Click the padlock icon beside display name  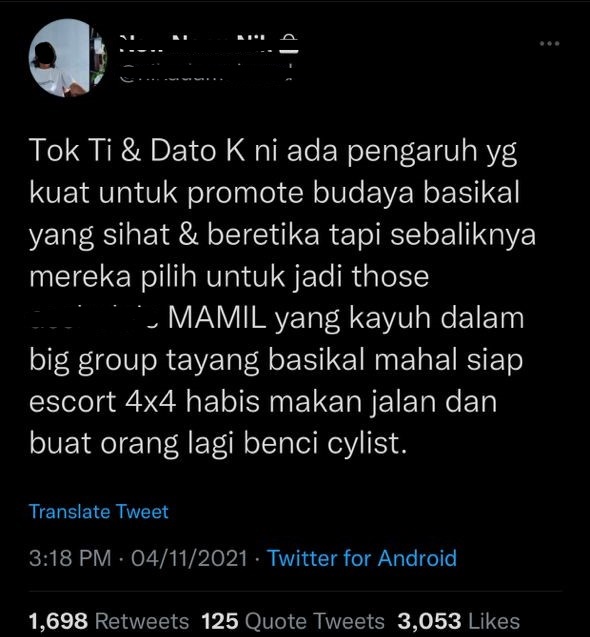tap(289, 44)
